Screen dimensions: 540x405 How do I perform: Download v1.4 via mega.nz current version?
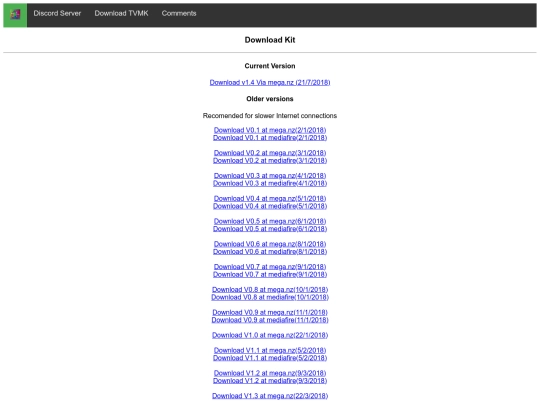[270, 82]
